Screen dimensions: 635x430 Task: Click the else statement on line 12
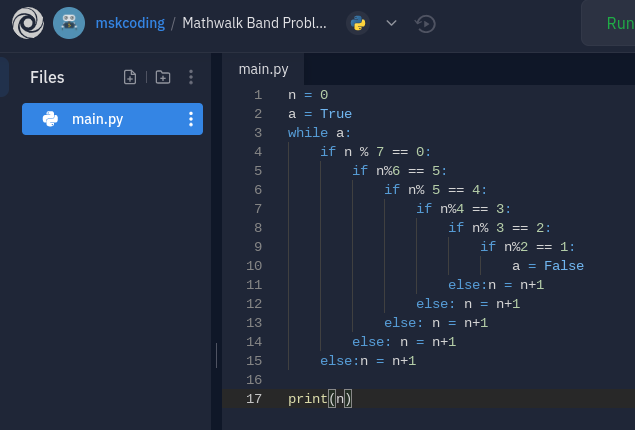(468, 304)
